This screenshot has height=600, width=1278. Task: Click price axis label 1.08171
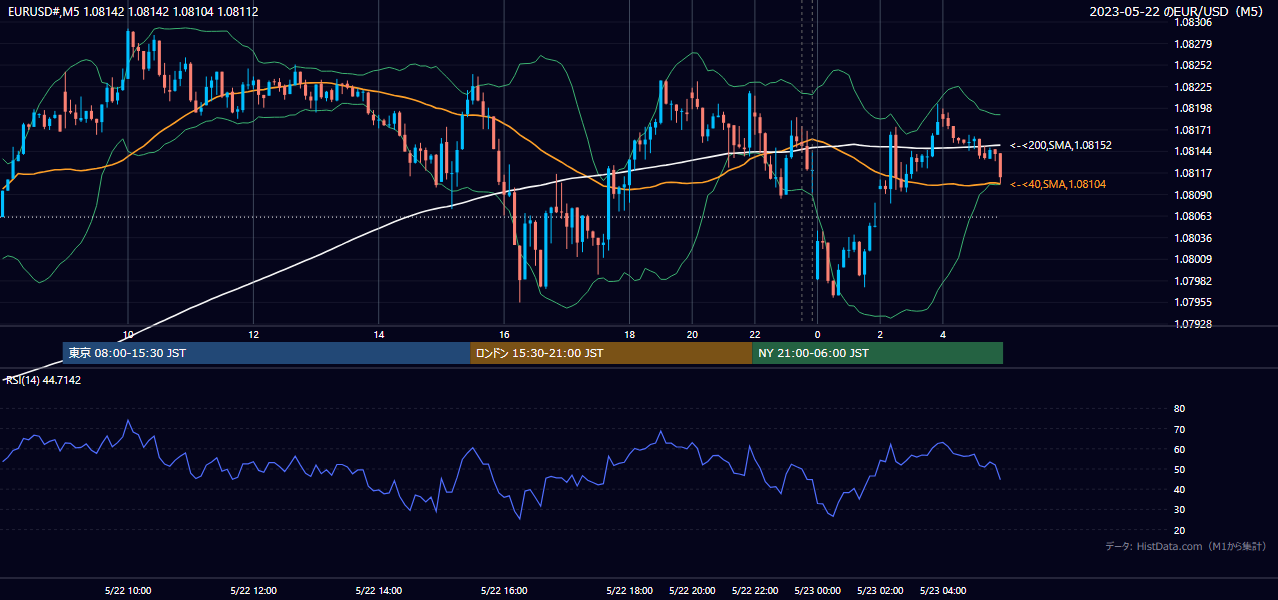pos(1193,130)
